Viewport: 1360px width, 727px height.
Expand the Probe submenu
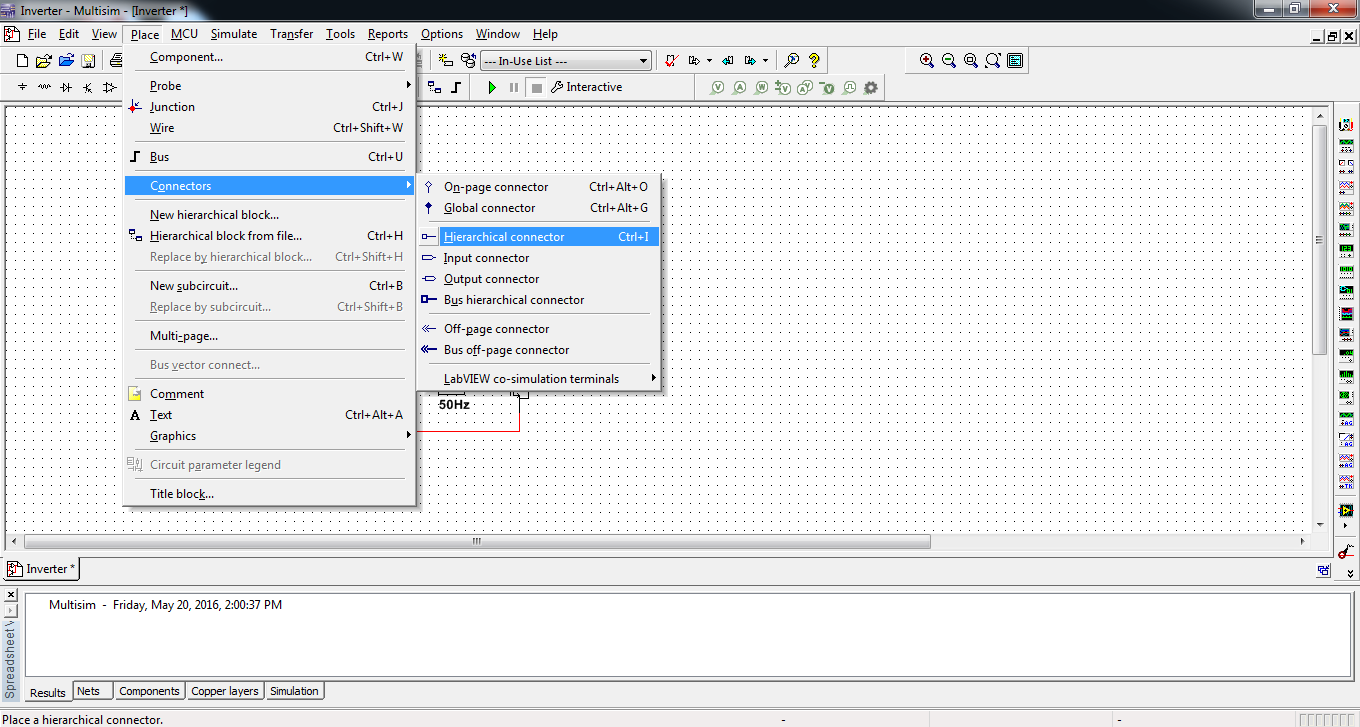[270, 86]
